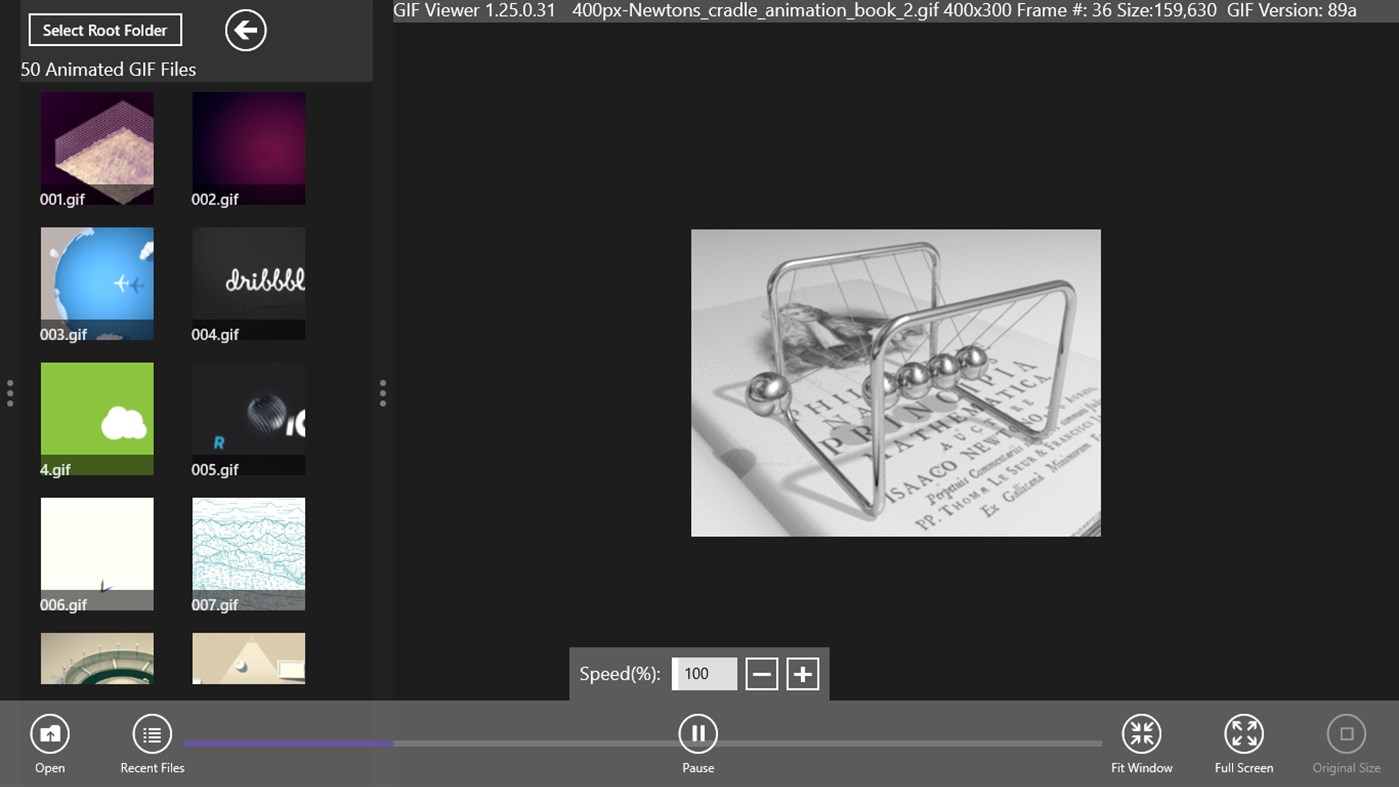Select the 007.gif mountains thumbnail

pyautogui.click(x=248, y=553)
